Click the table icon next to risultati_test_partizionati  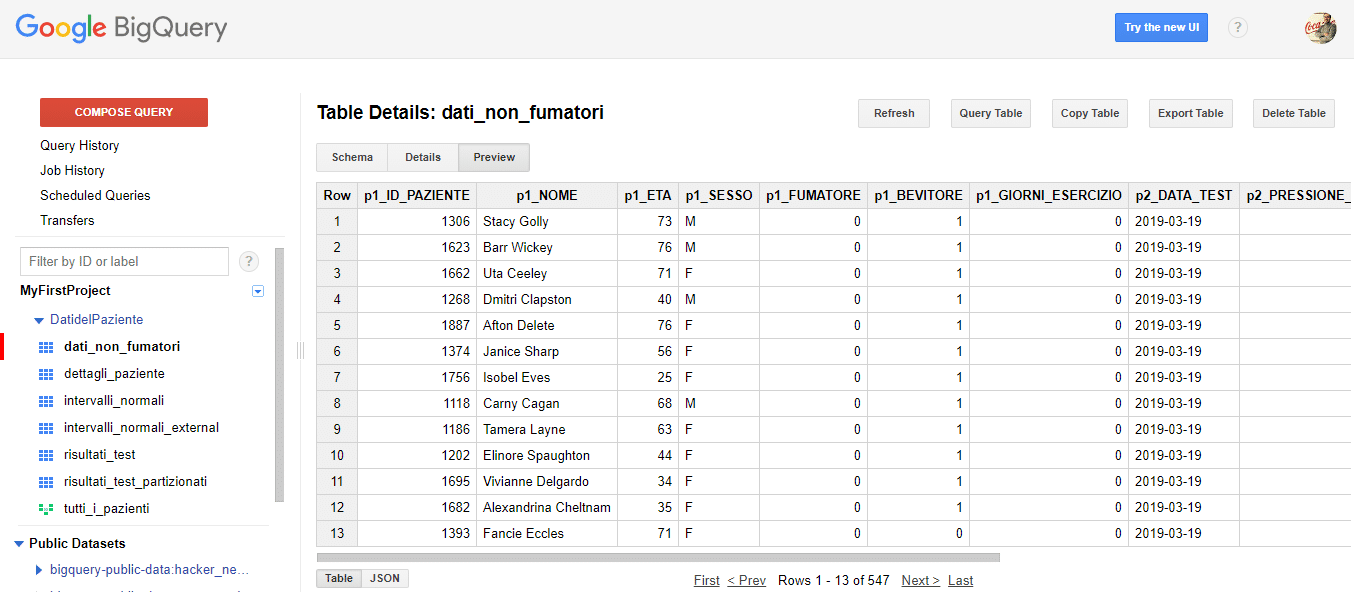tap(45, 482)
